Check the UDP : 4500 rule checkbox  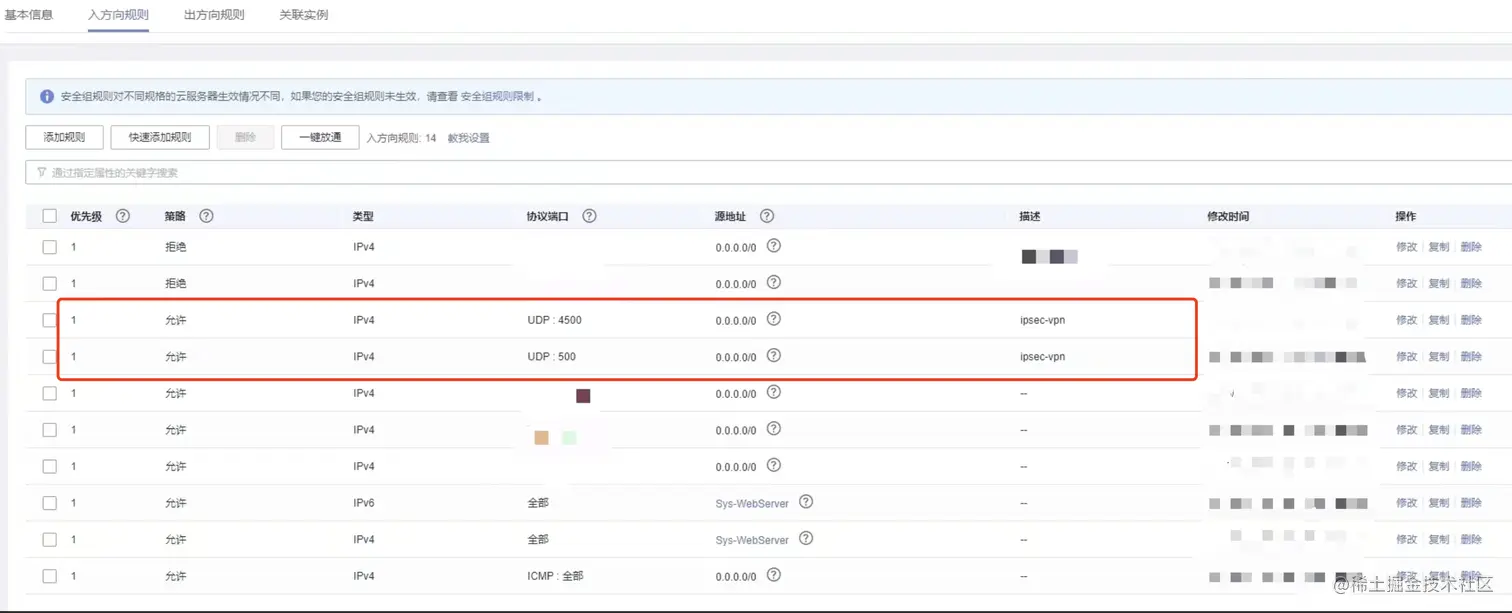50,320
